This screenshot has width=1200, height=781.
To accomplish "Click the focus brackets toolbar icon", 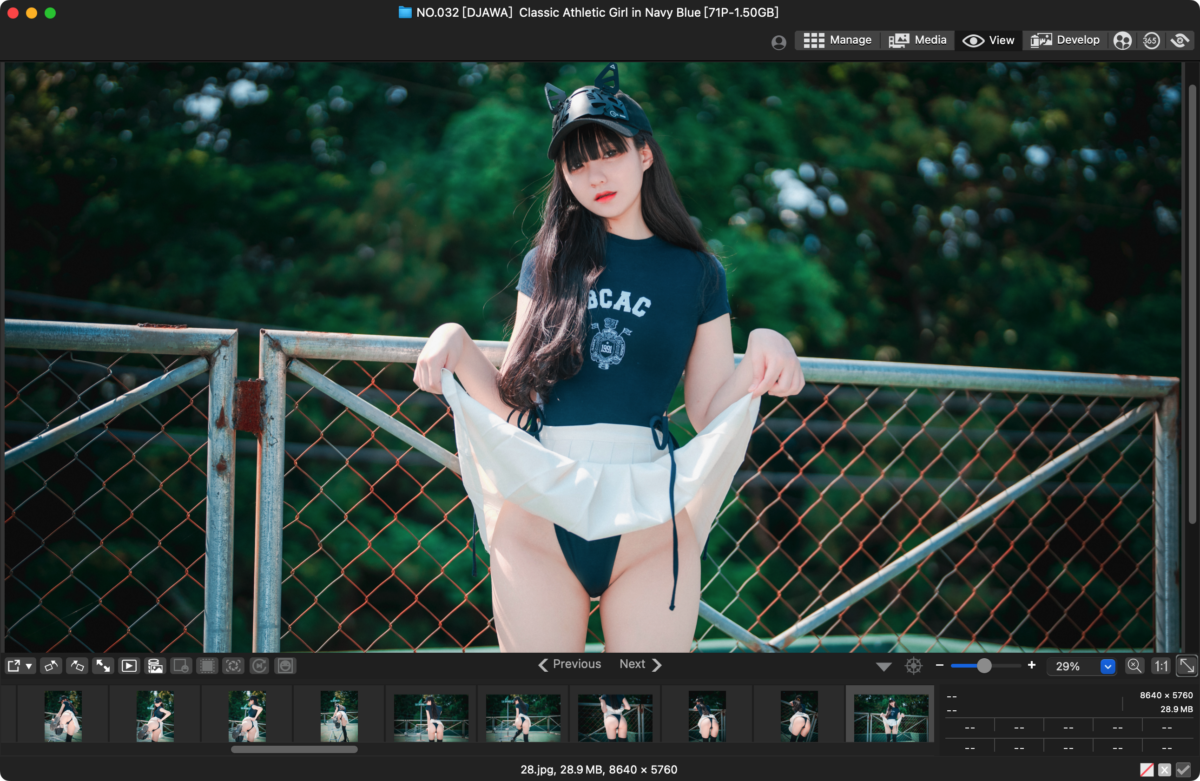I will pyautogui.click(x=233, y=665).
